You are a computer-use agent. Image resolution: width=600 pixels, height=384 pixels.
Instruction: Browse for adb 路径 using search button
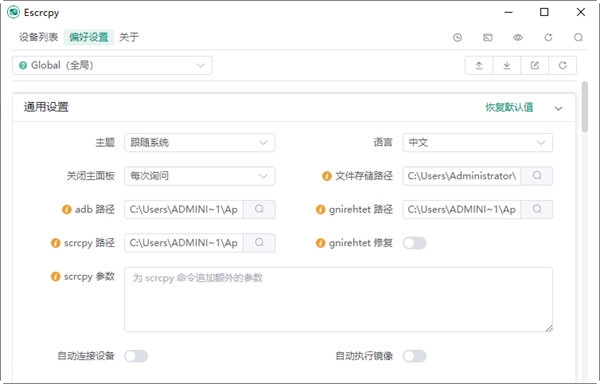coord(259,209)
